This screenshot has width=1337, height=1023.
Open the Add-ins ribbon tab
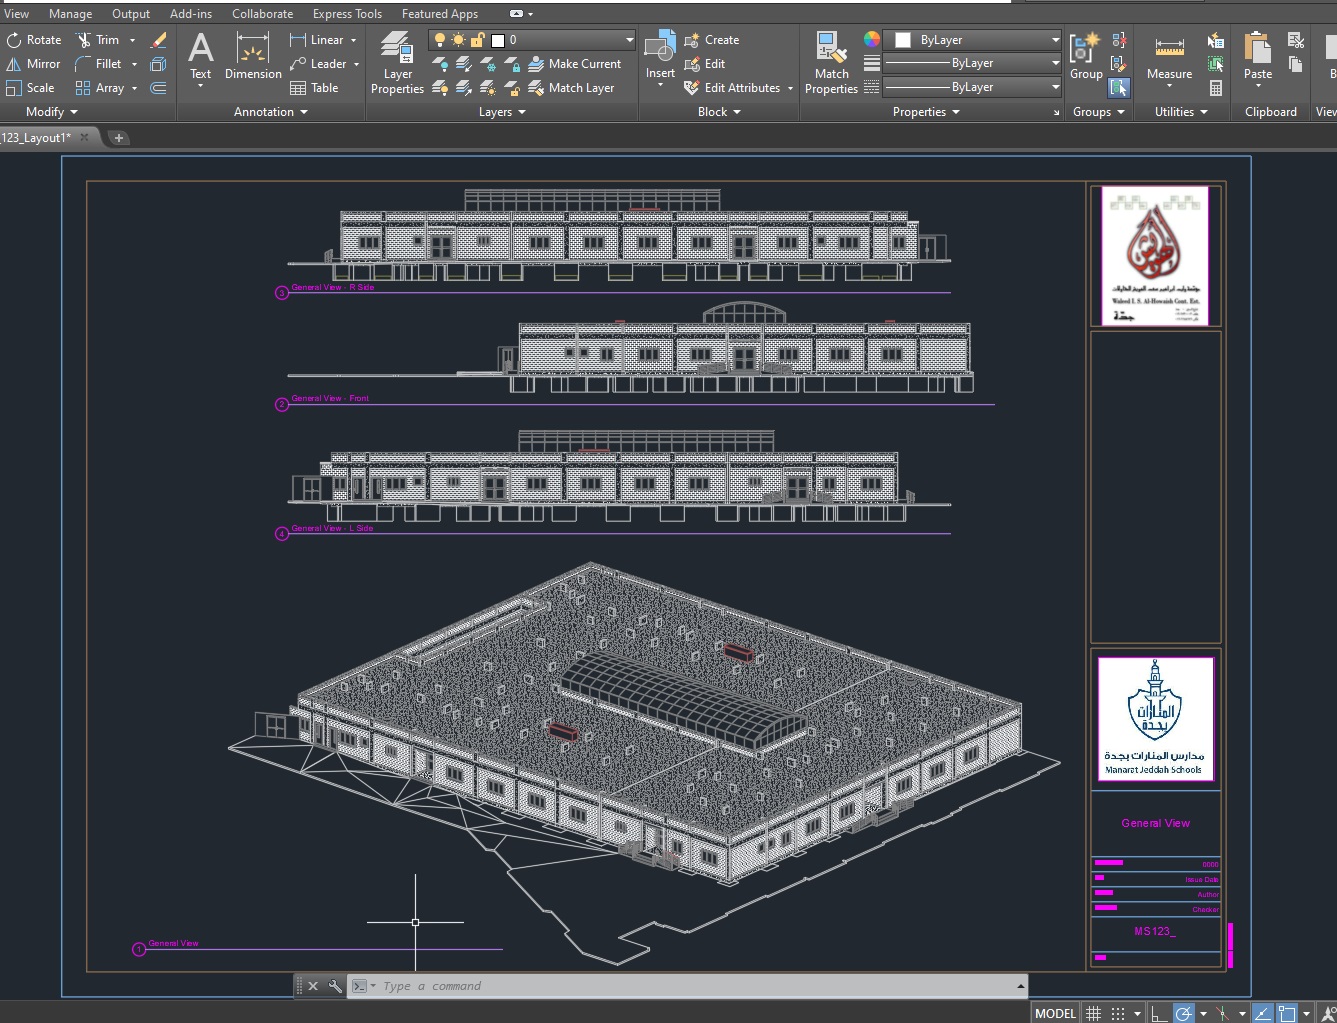[x=191, y=14]
